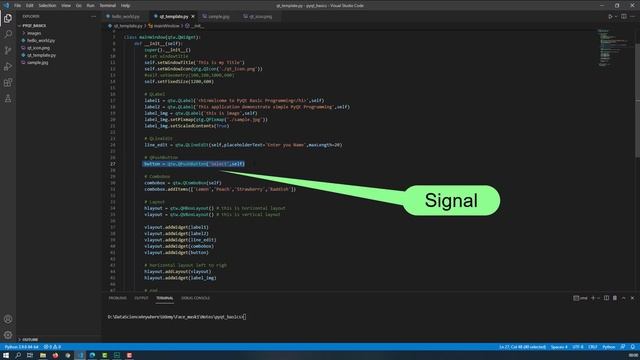Select the cmd terminal shell label

(580, 298)
